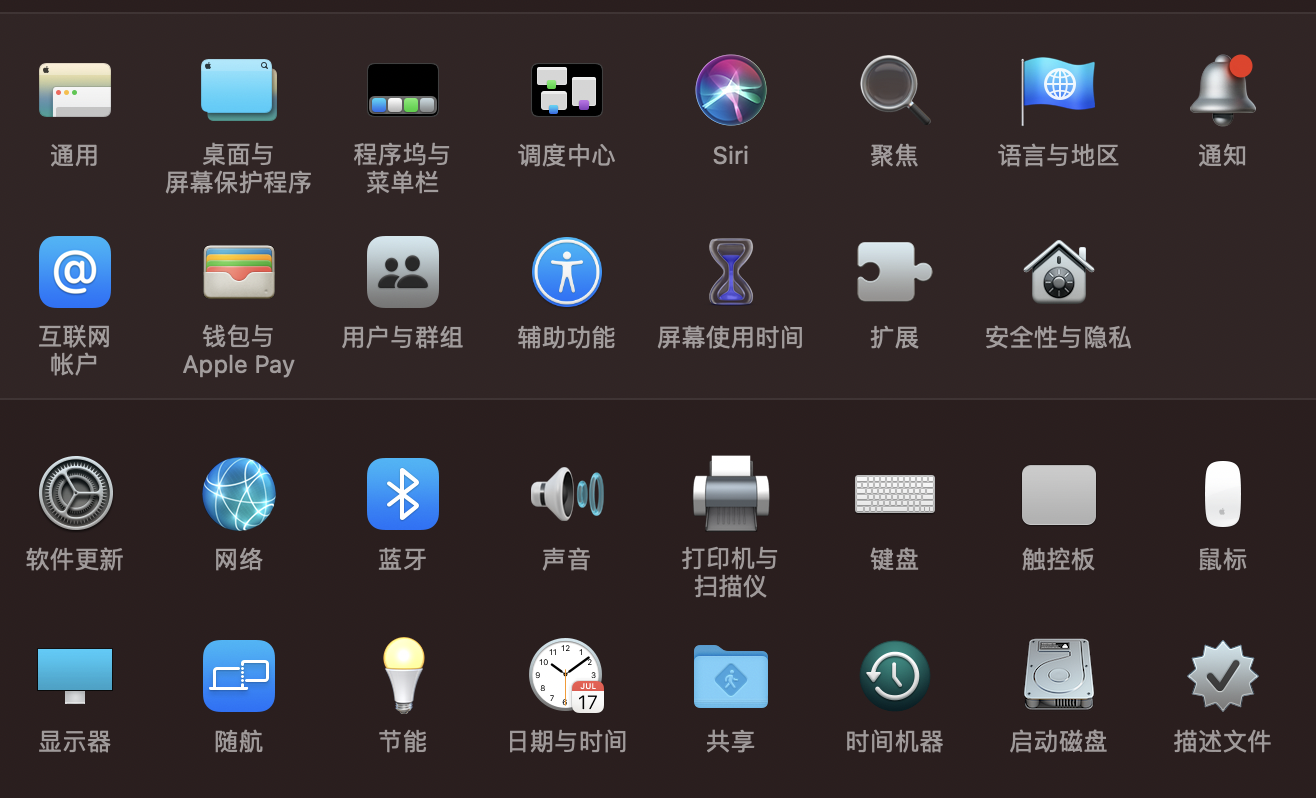
Task: Open 桌面与屏幕保护程序 desktop and screen saver pane
Action: pos(239,90)
